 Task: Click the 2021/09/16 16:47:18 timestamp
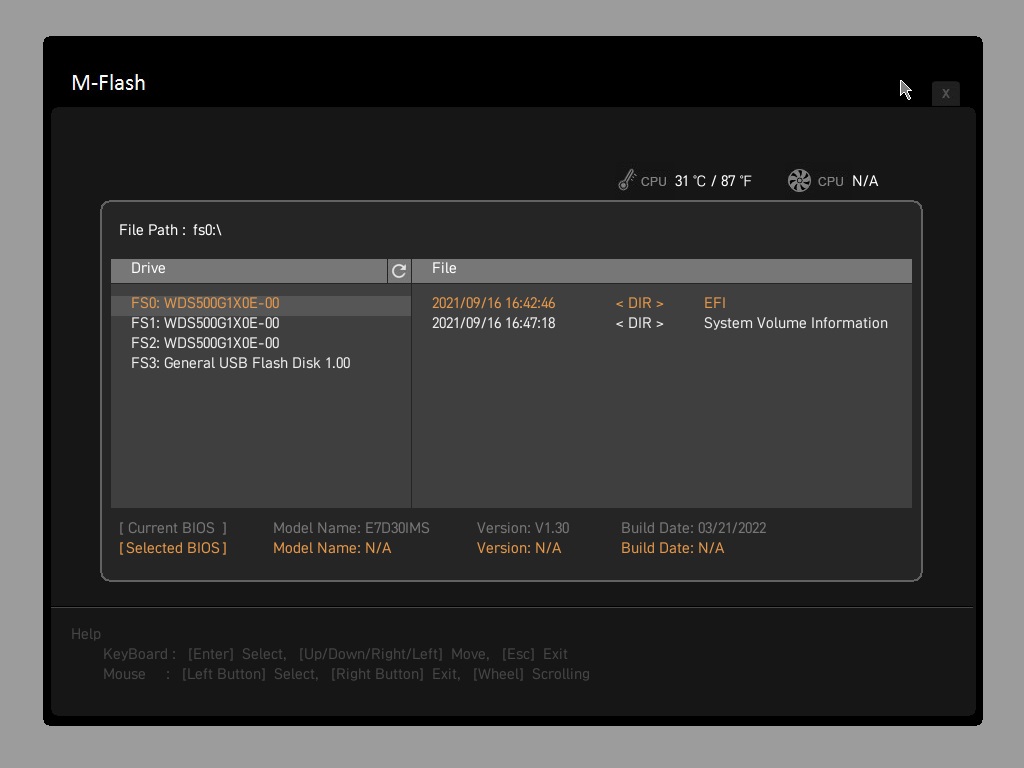pyautogui.click(x=493, y=323)
